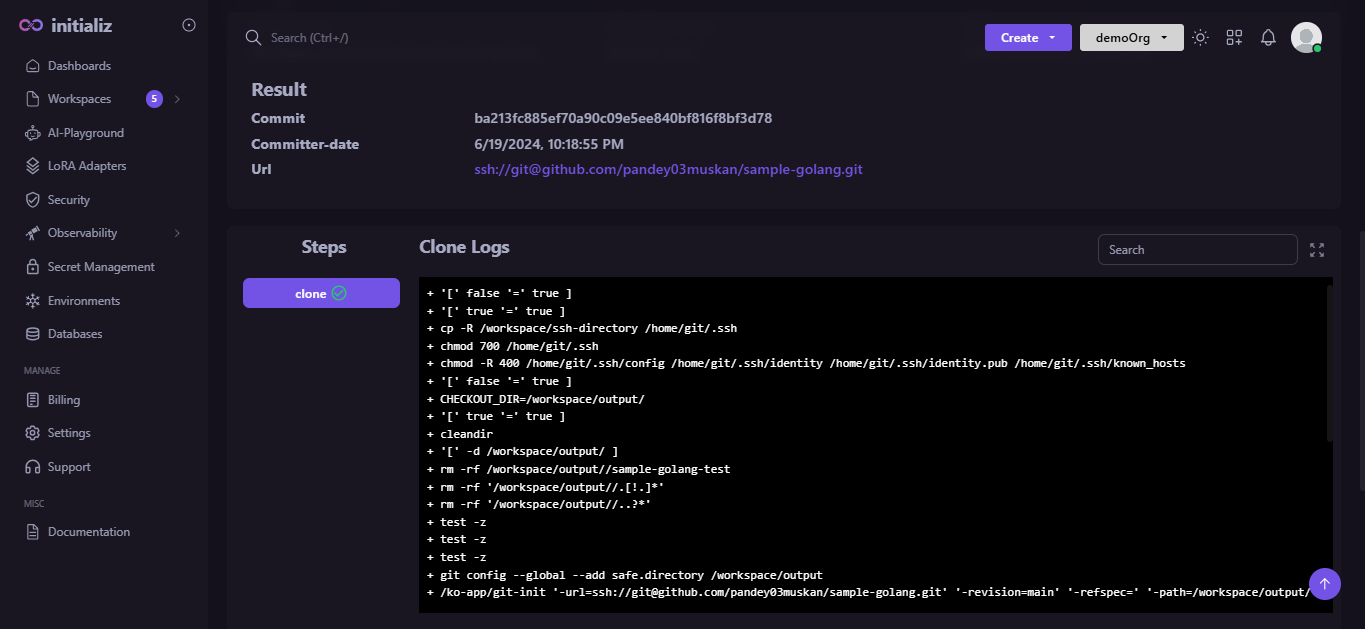
Task: Click log line 'chmod 700 /home/git/.ssh'
Action: [x=512, y=346]
